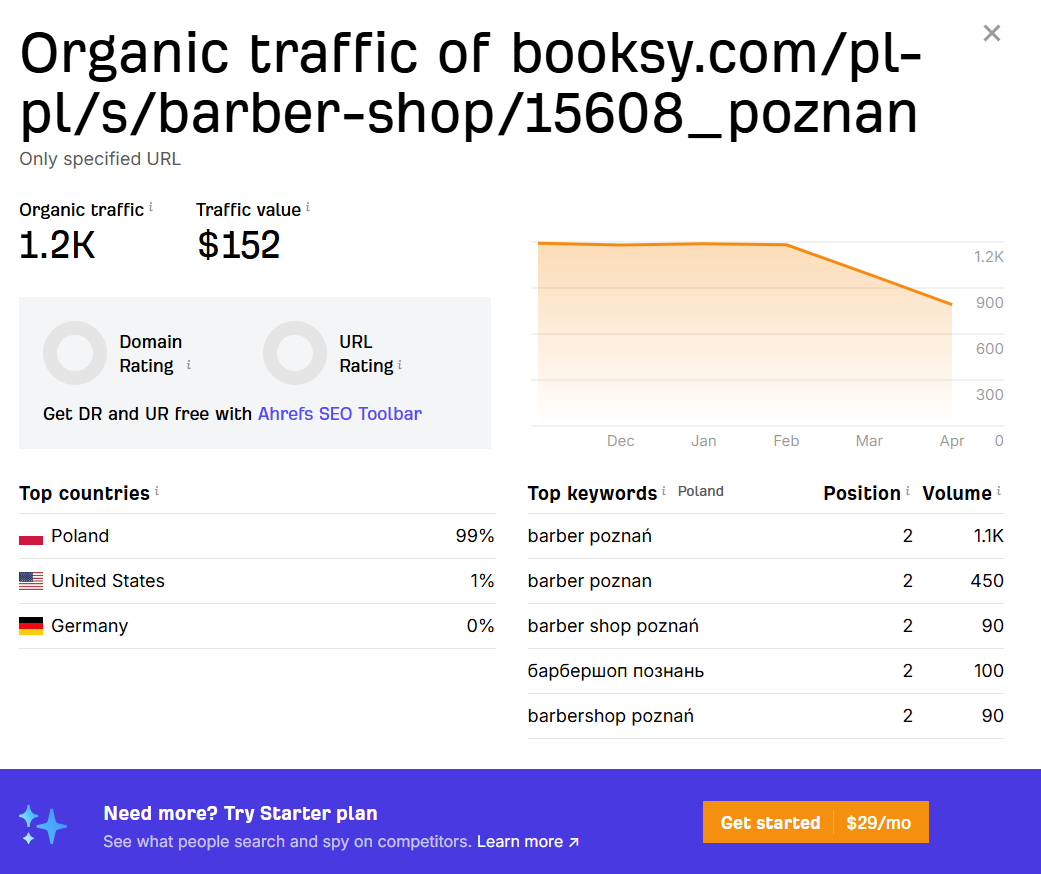Viewport: 1041px width, 874px height.
Task: Click info icon next to Top countries
Action: (157, 491)
